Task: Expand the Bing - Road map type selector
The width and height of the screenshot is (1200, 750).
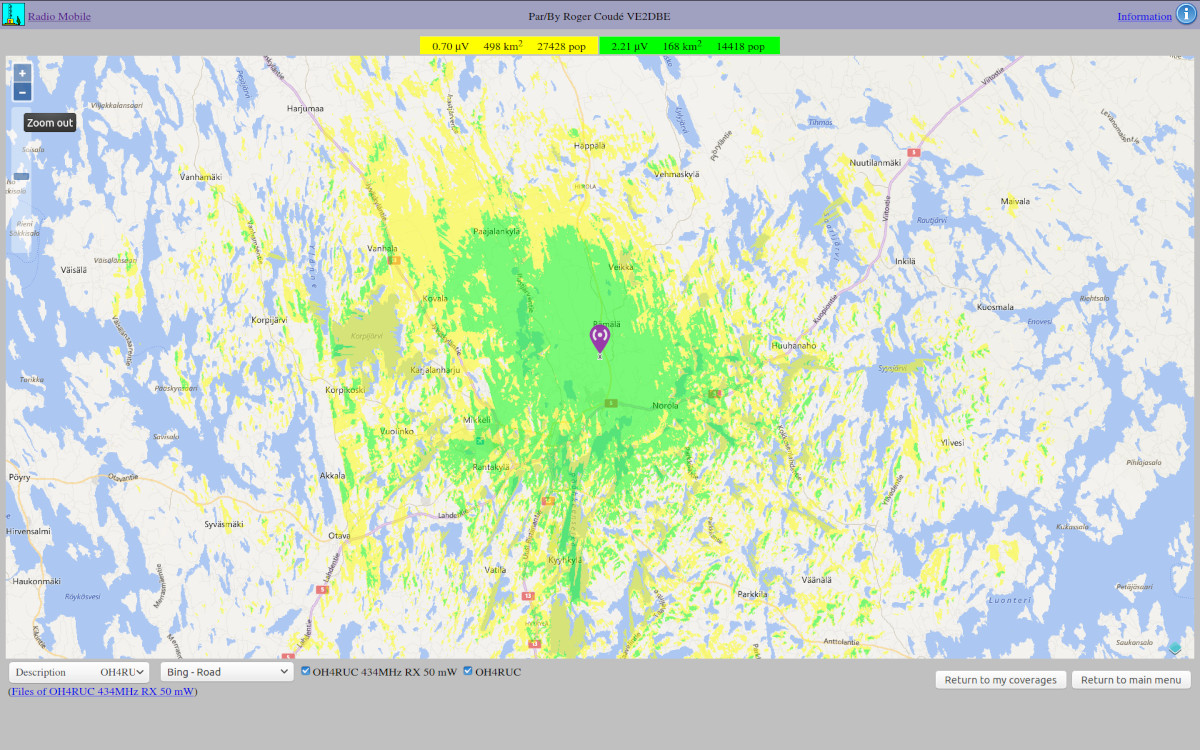Action: [x=226, y=672]
